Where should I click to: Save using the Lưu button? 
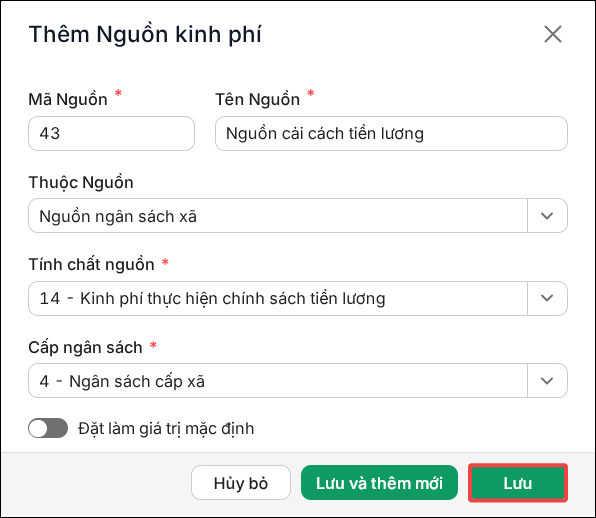pos(518,483)
